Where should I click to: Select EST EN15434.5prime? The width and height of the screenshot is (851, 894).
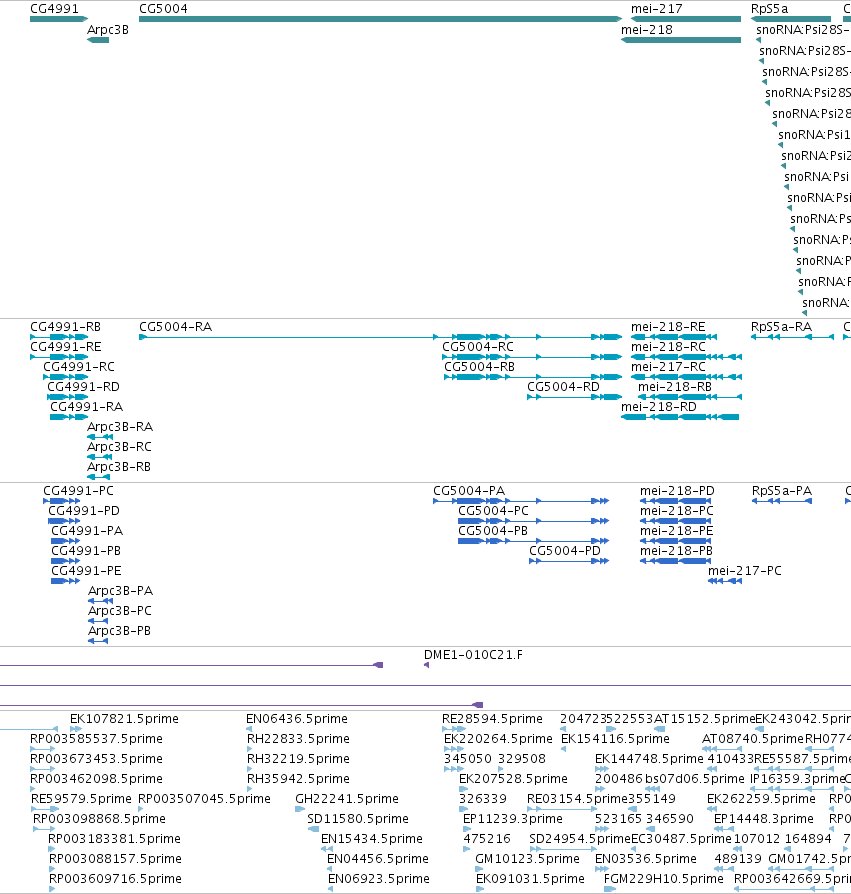(372, 839)
